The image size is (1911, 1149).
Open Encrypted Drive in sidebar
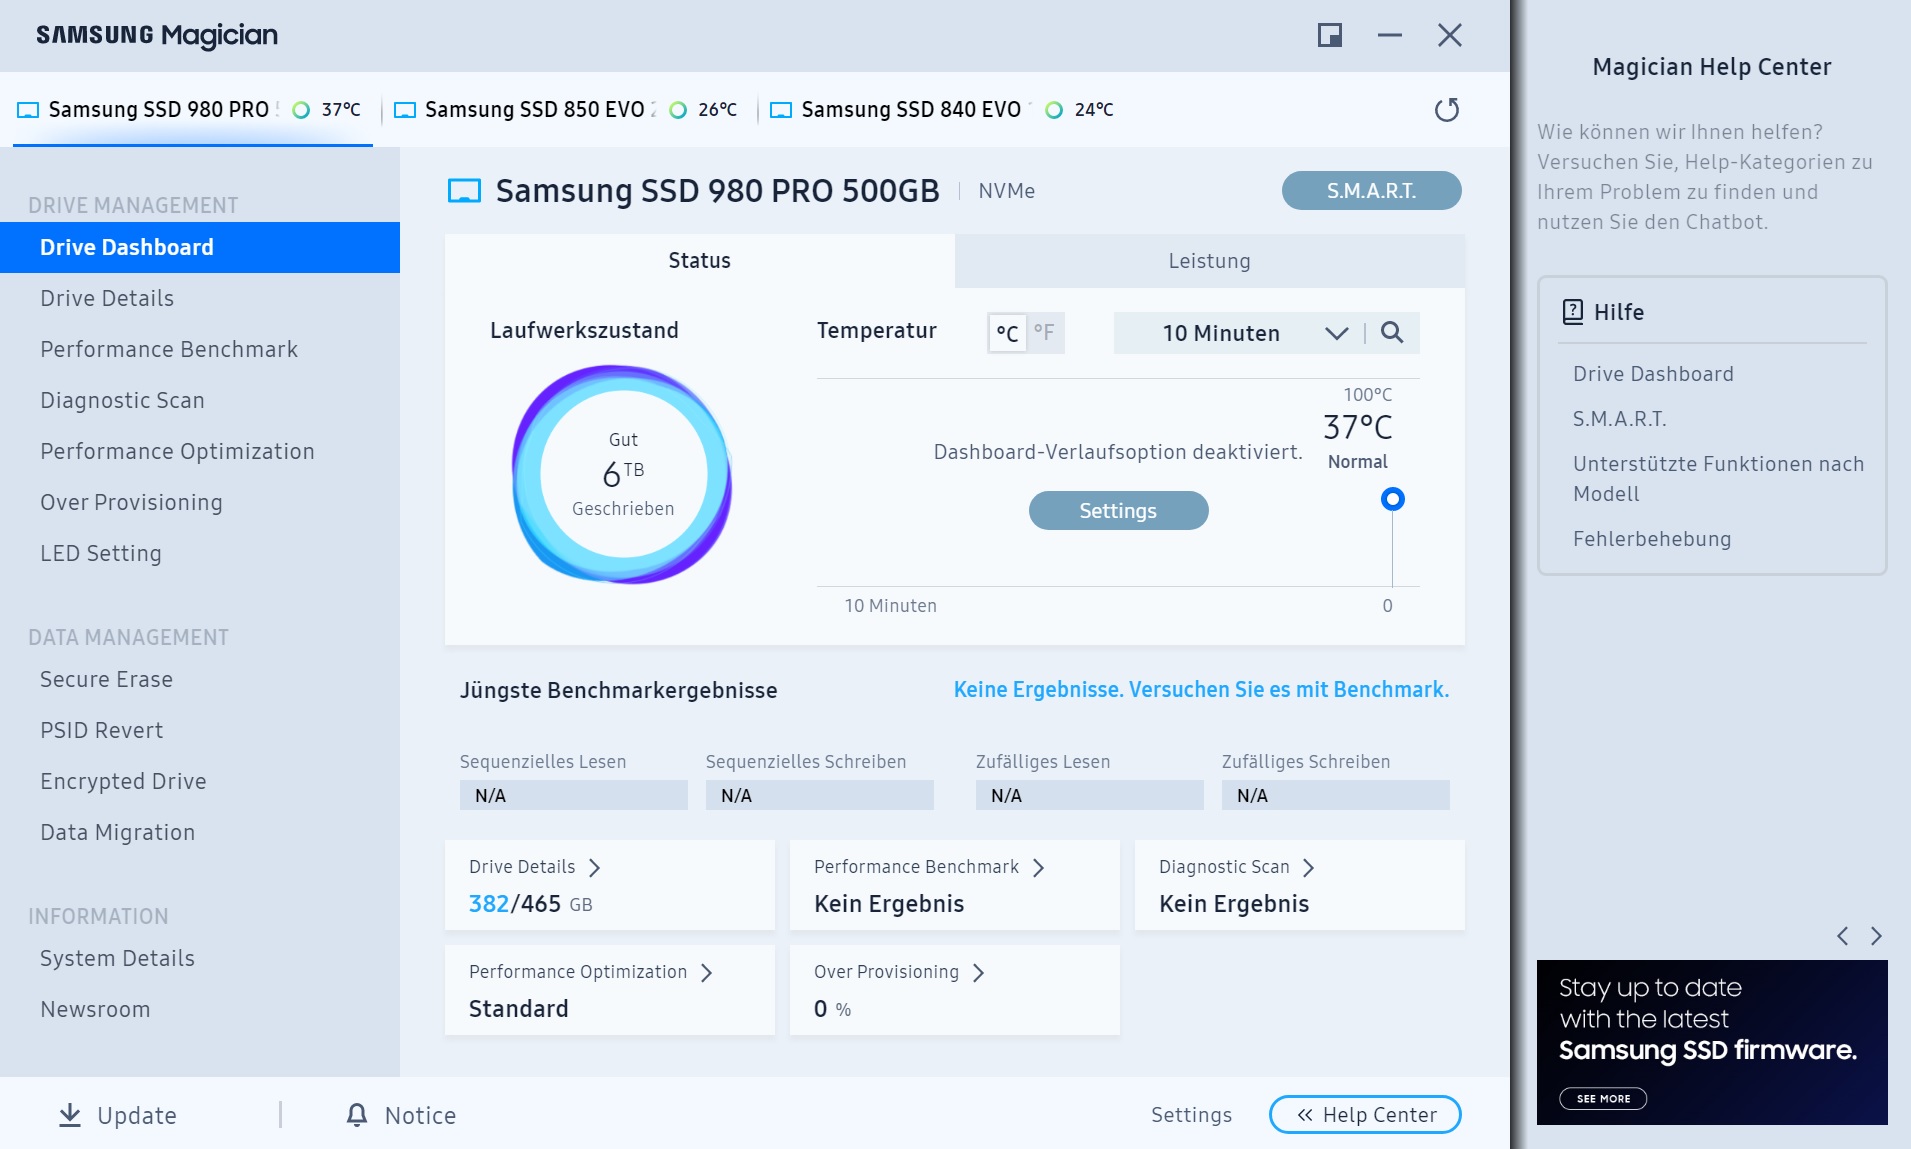point(200,781)
